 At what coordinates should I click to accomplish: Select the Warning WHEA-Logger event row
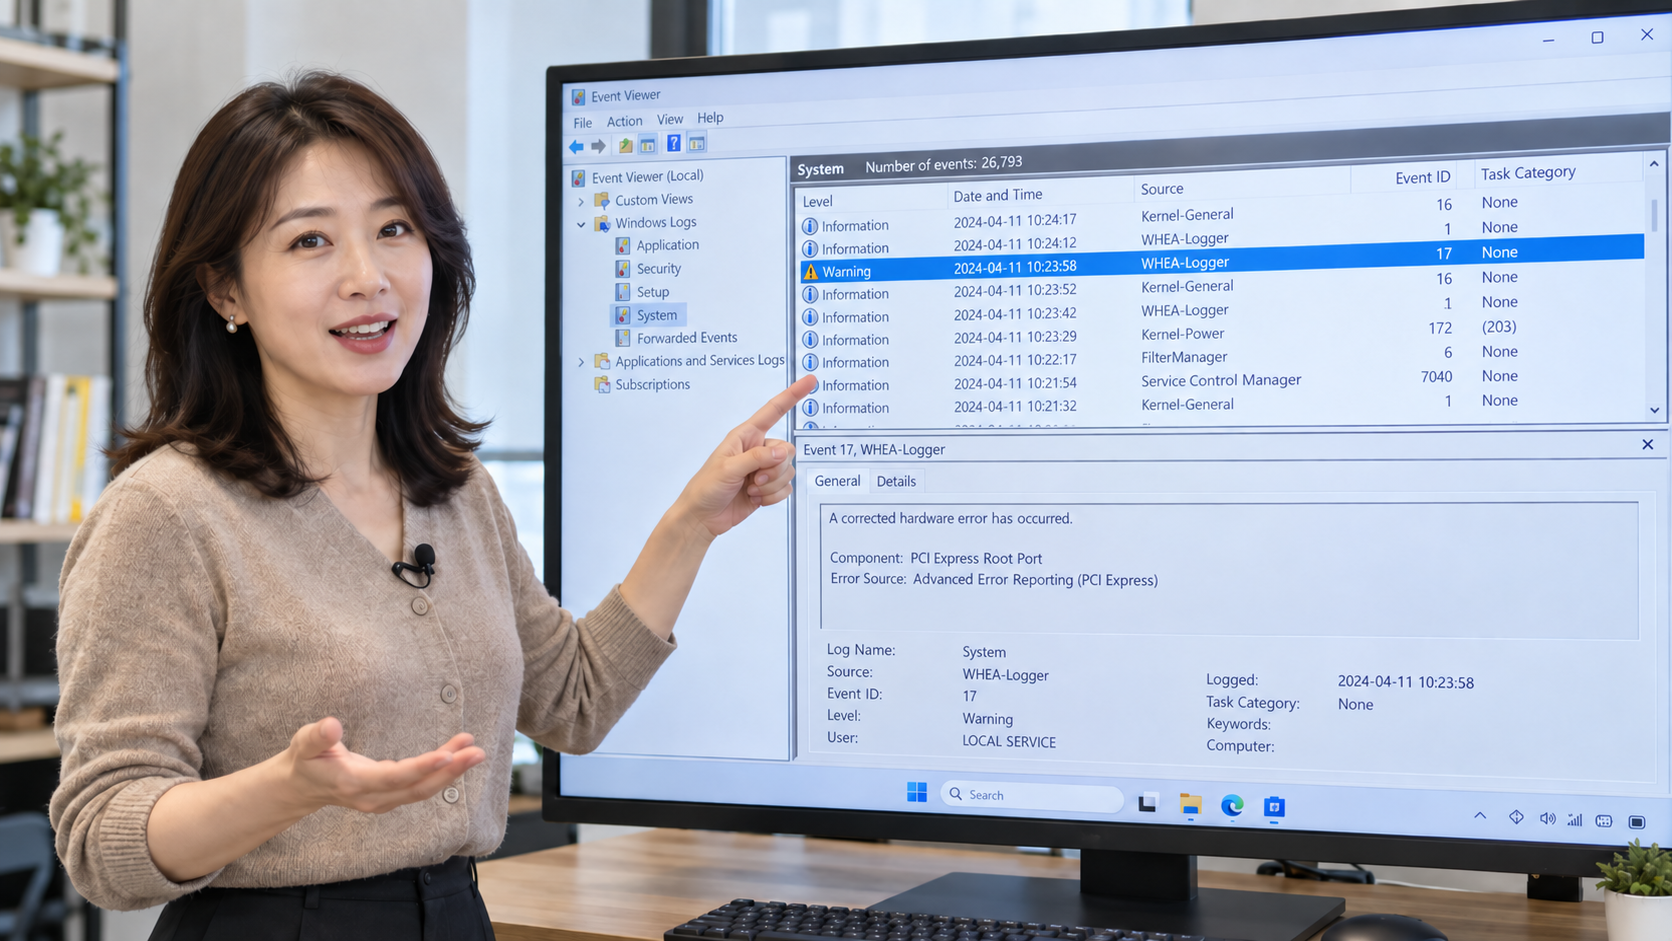coord(1222,260)
